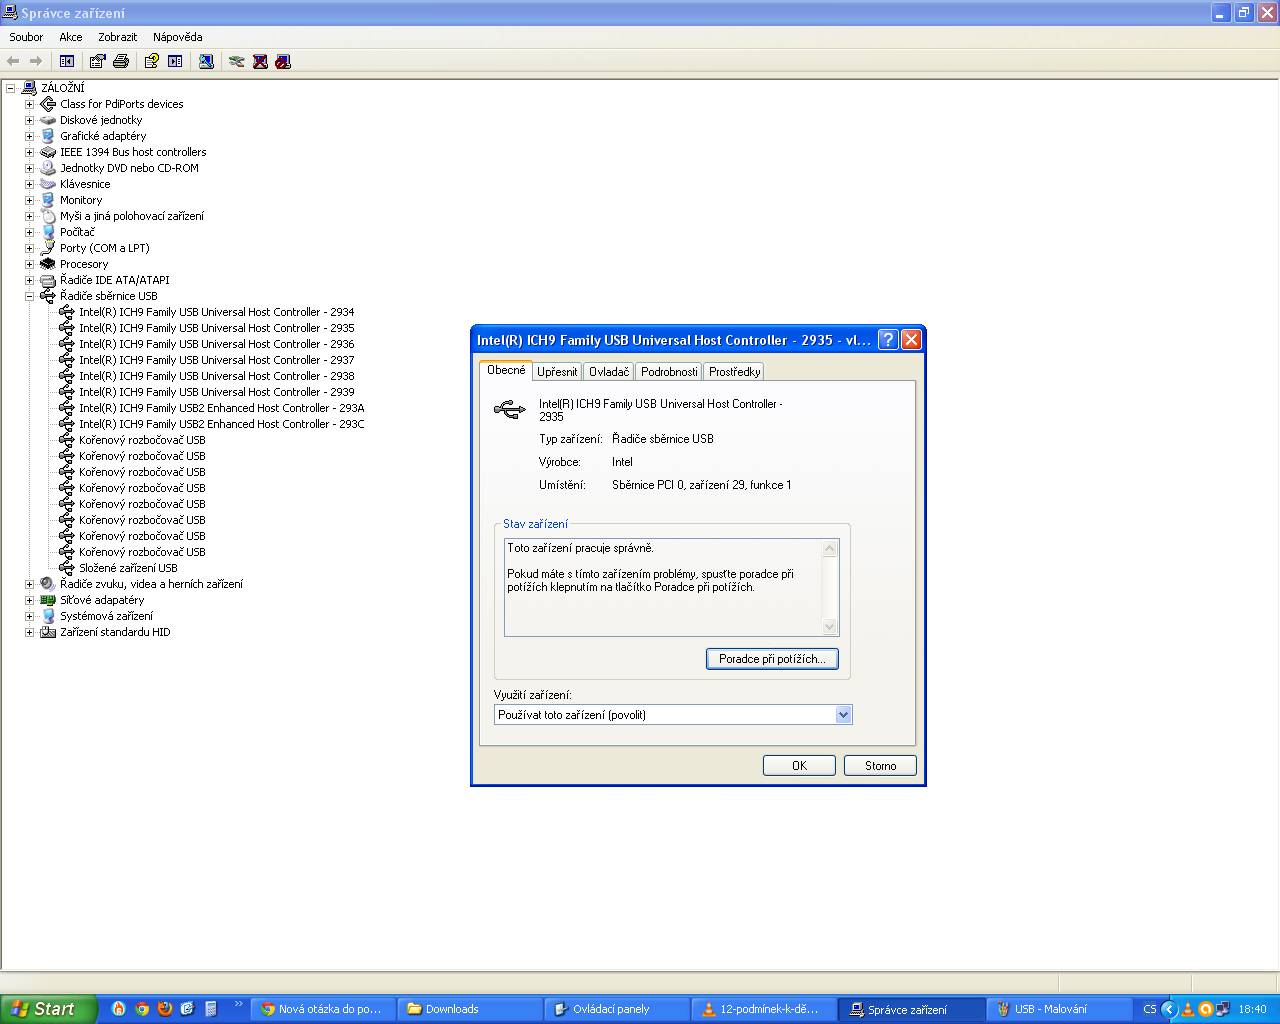Select Class for PdiPorts devices item
Viewport: 1280px width, 1024px height.
coord(121,104)
